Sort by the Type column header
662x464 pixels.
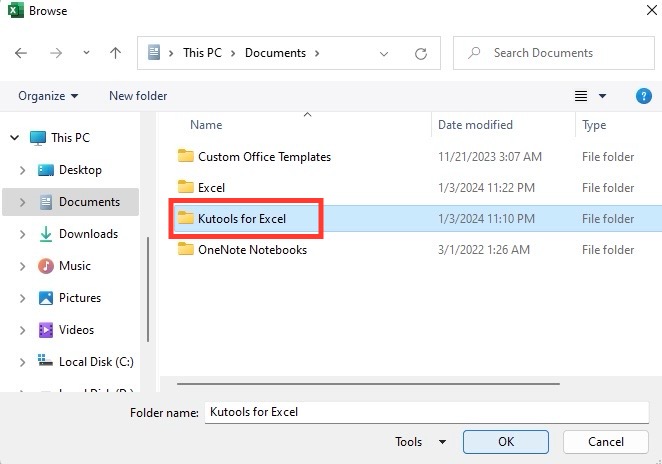[x=594, y=125]
